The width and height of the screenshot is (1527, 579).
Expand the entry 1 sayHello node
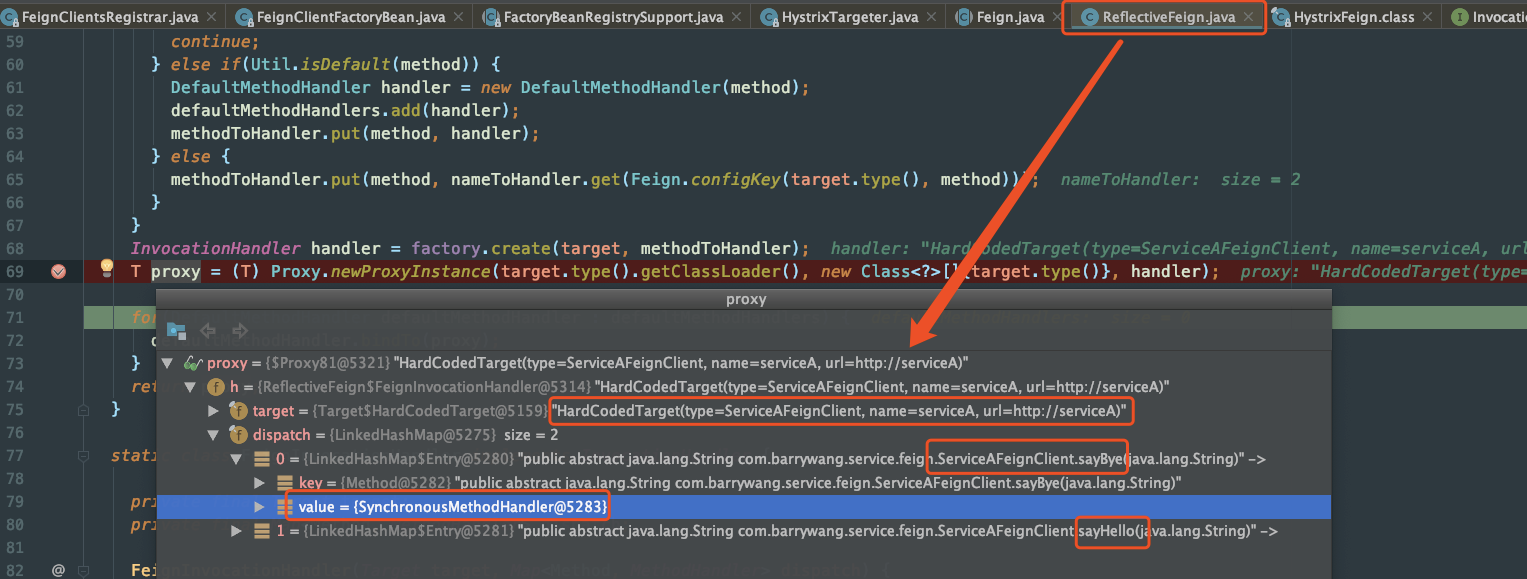236,531
